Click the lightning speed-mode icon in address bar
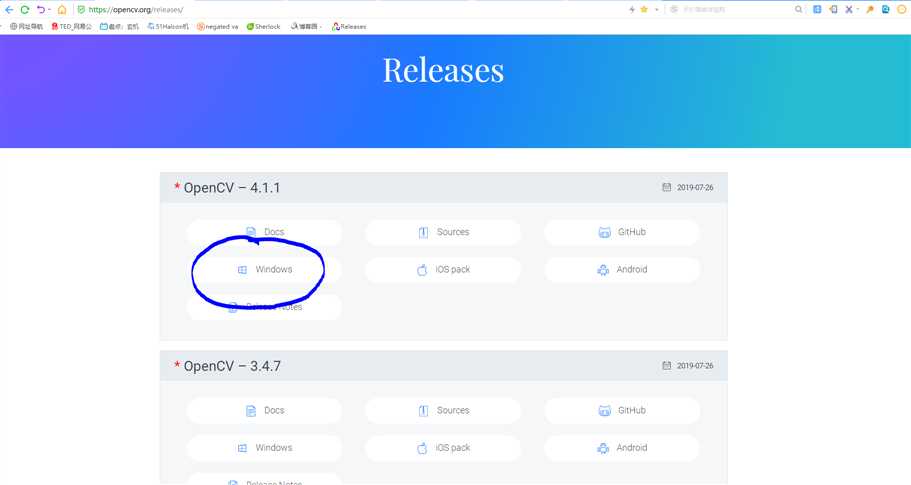This screenshot has height=485, width=911. [x=632, y=9]
